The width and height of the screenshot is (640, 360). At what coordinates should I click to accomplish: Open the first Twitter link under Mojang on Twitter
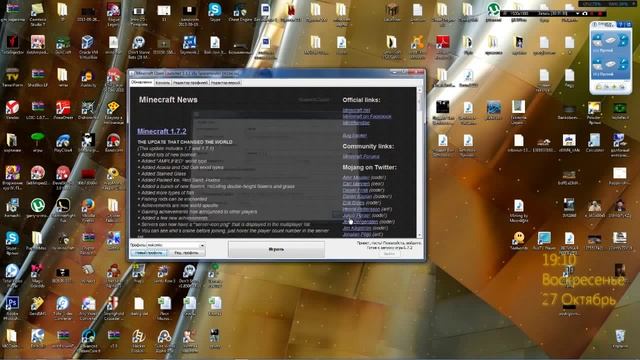(x=356, y=178)
